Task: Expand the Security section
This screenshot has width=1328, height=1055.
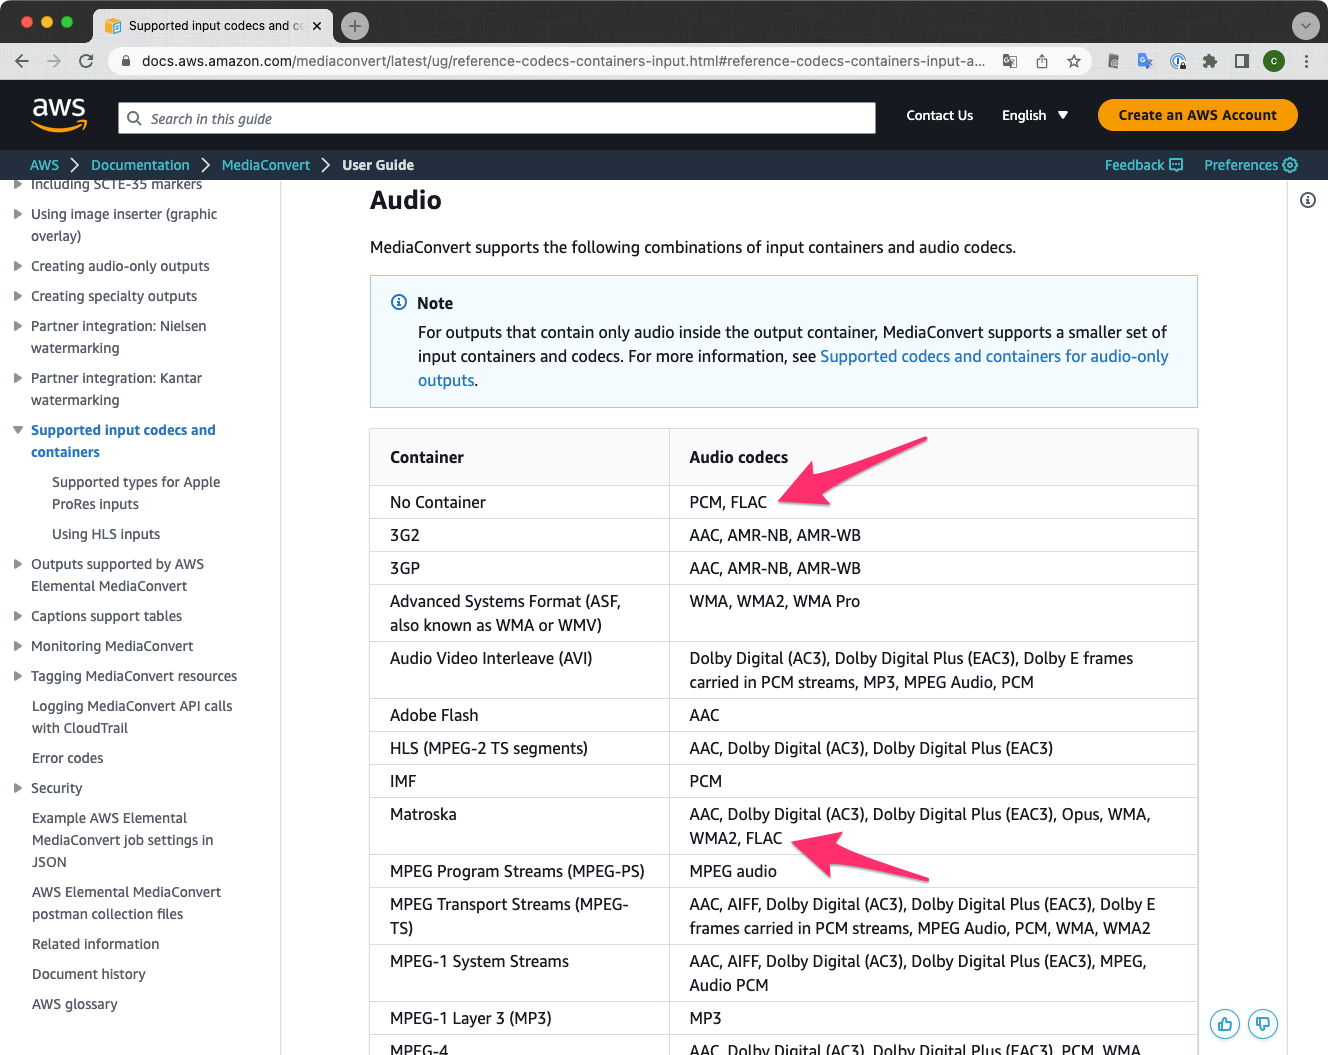Action: click(x=18, y=788)
